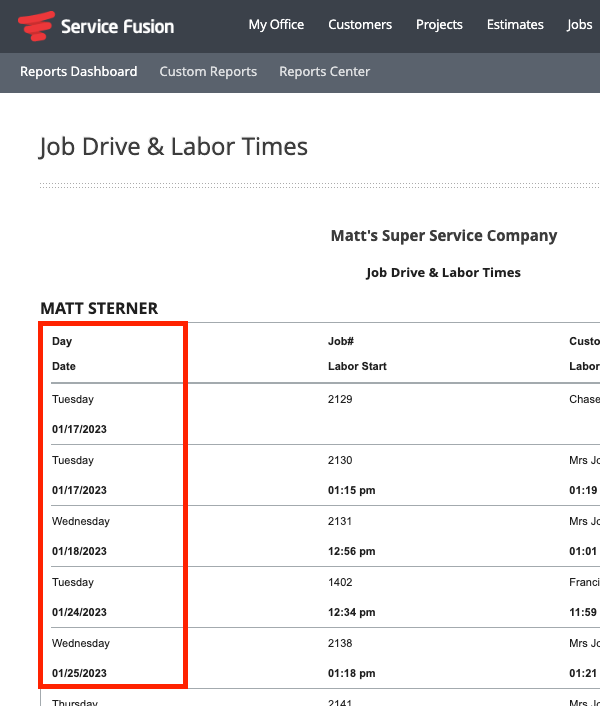Click the Labor Start column header
600x706 pixels.
tap(357, 366)
